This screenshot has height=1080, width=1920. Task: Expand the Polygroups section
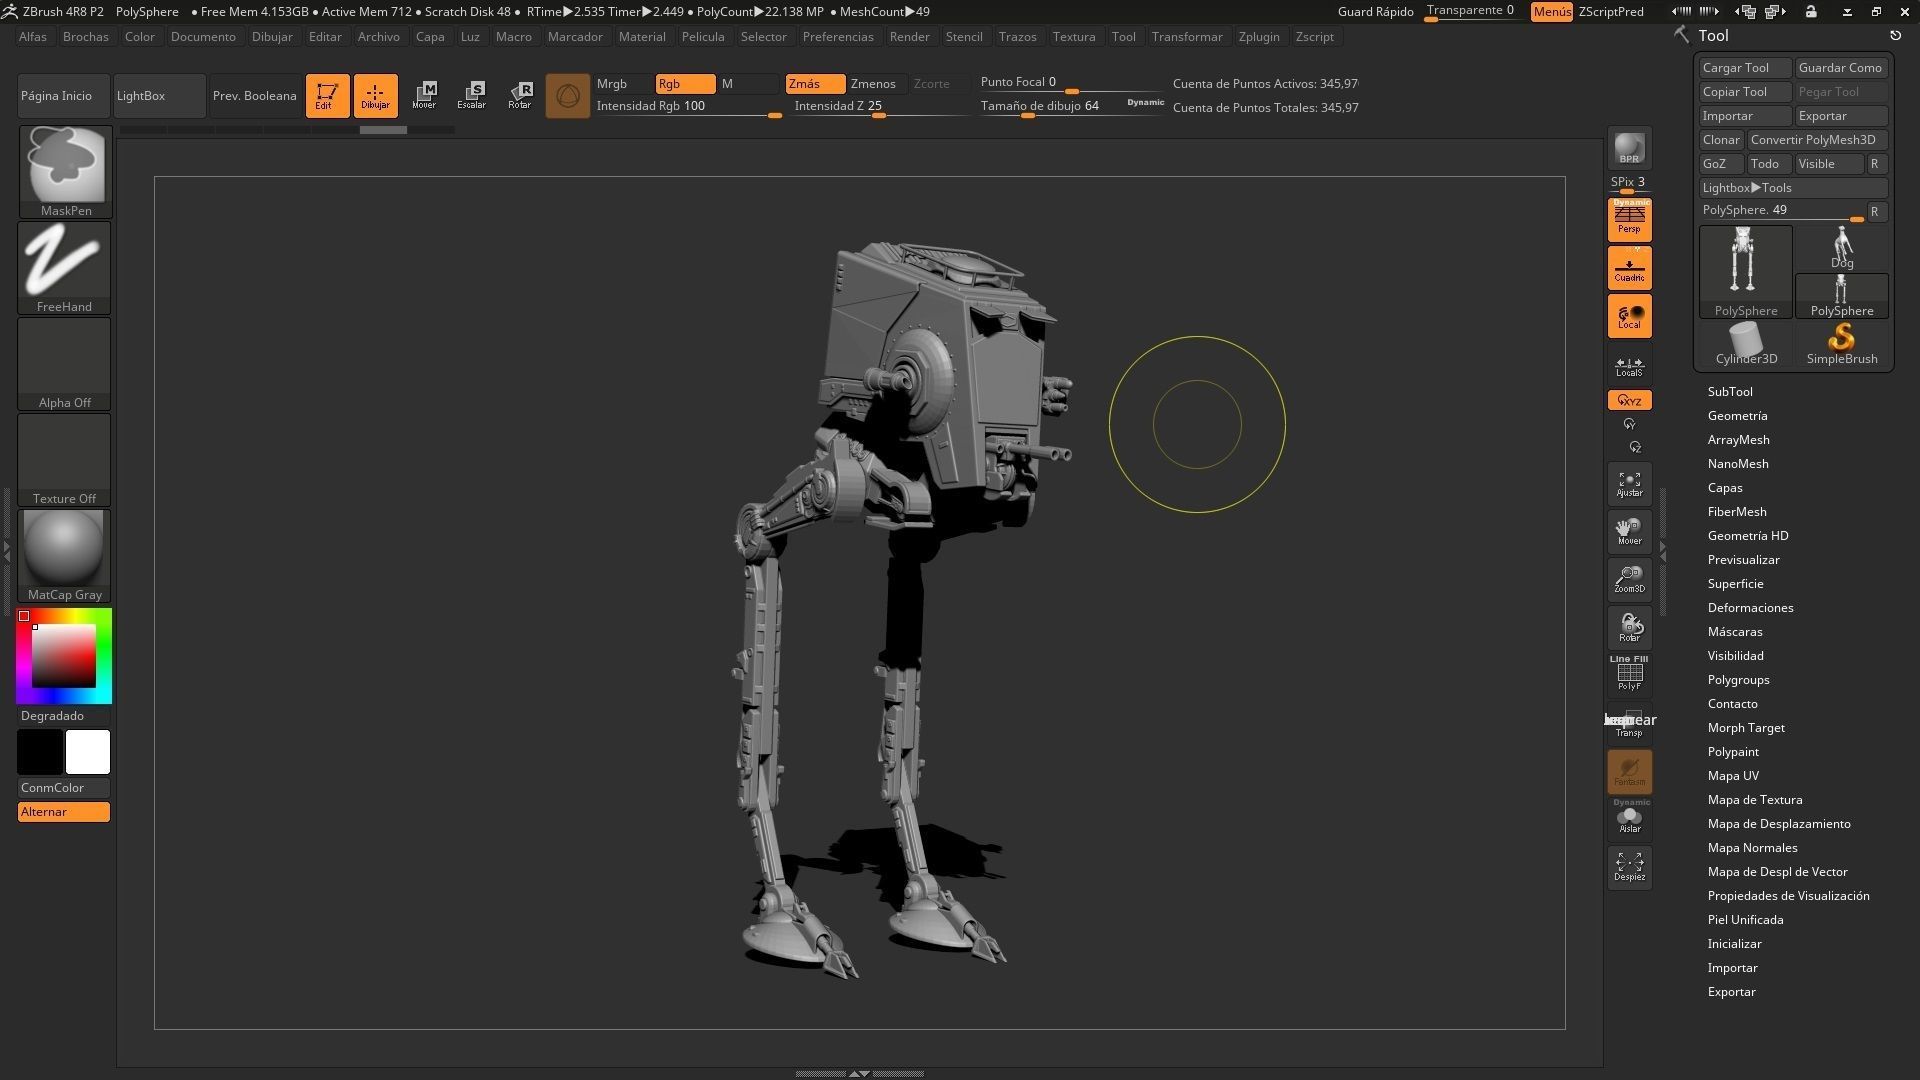(1739, 680)
